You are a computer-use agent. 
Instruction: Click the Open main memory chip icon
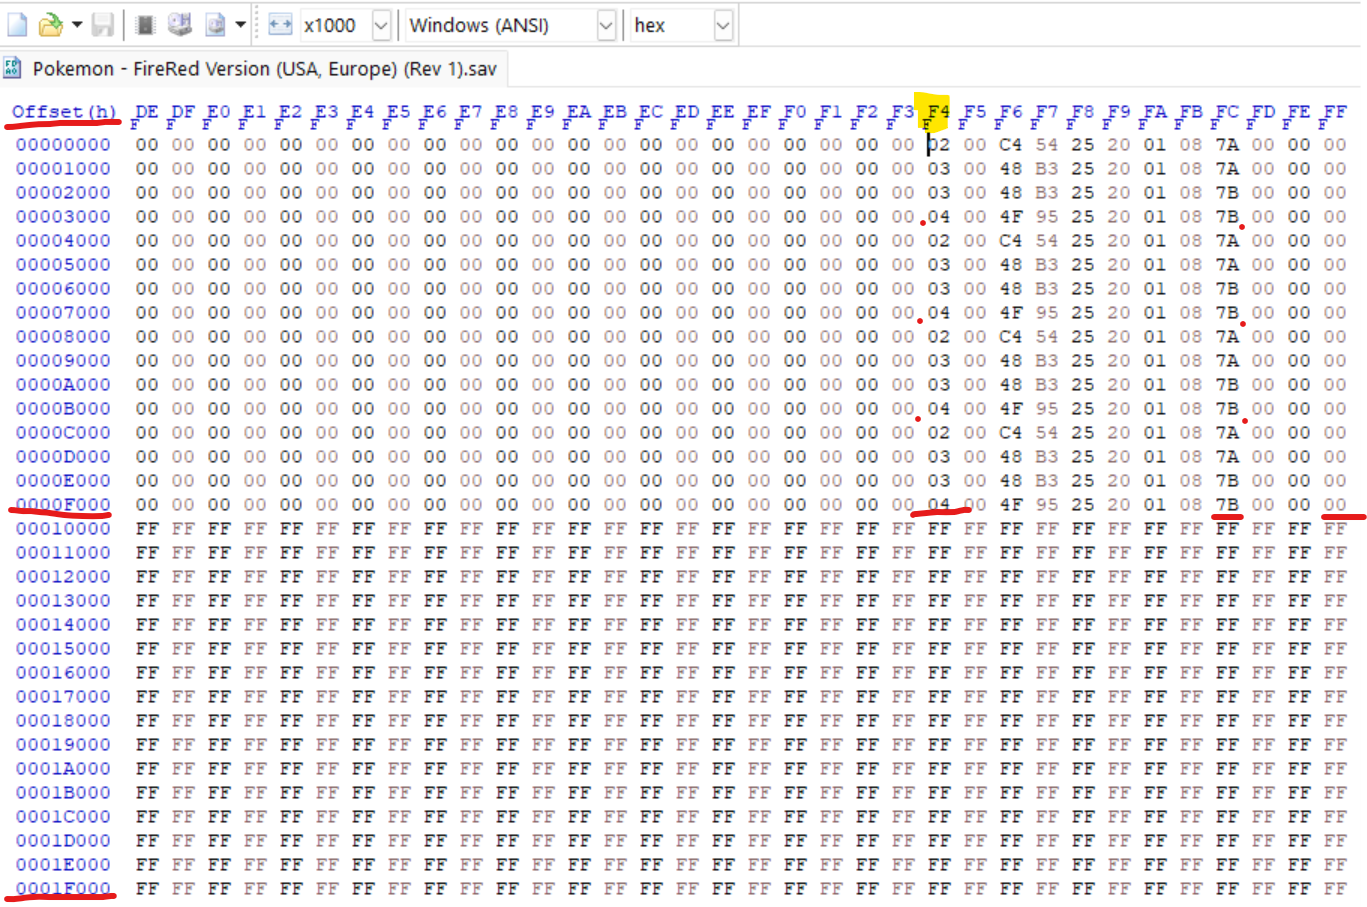pyautogui.click(x=145, y=25)
